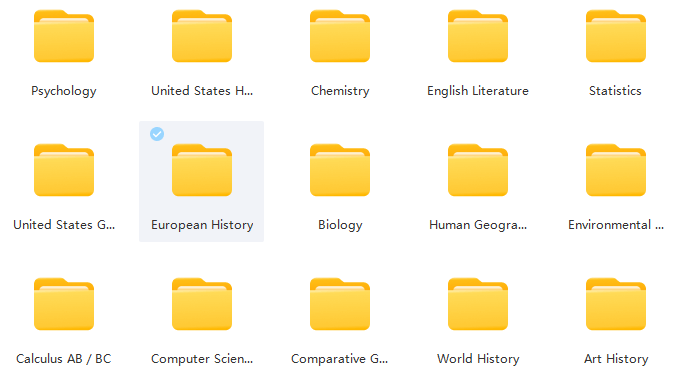This screenshot has height=373, width=682.
Task: Open the Environmental ... folder icon
Action: [615, 170]
